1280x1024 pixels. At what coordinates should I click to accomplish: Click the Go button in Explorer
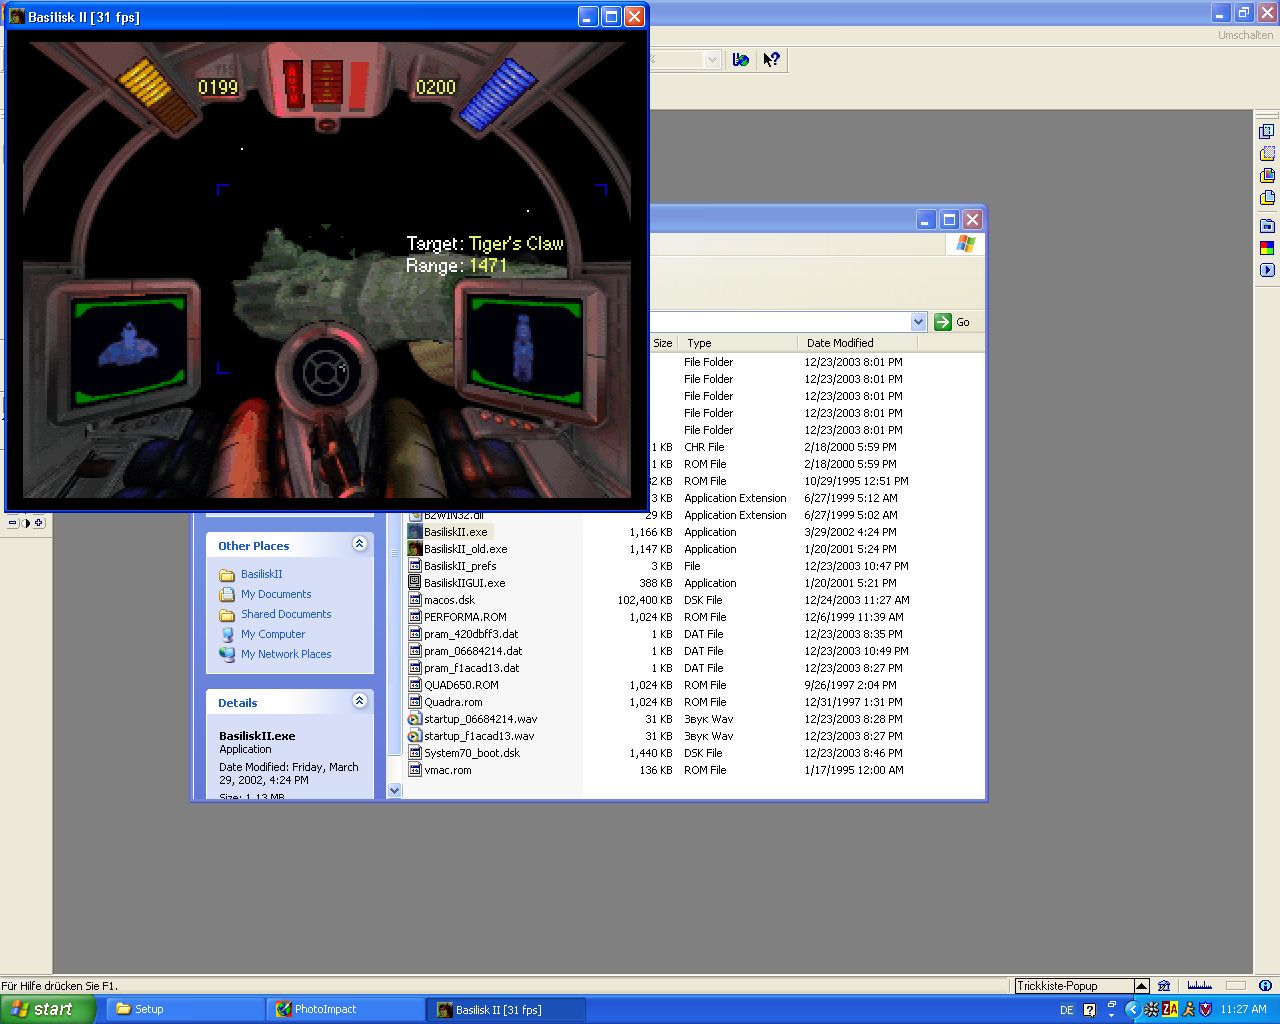[x=952, y=322]
